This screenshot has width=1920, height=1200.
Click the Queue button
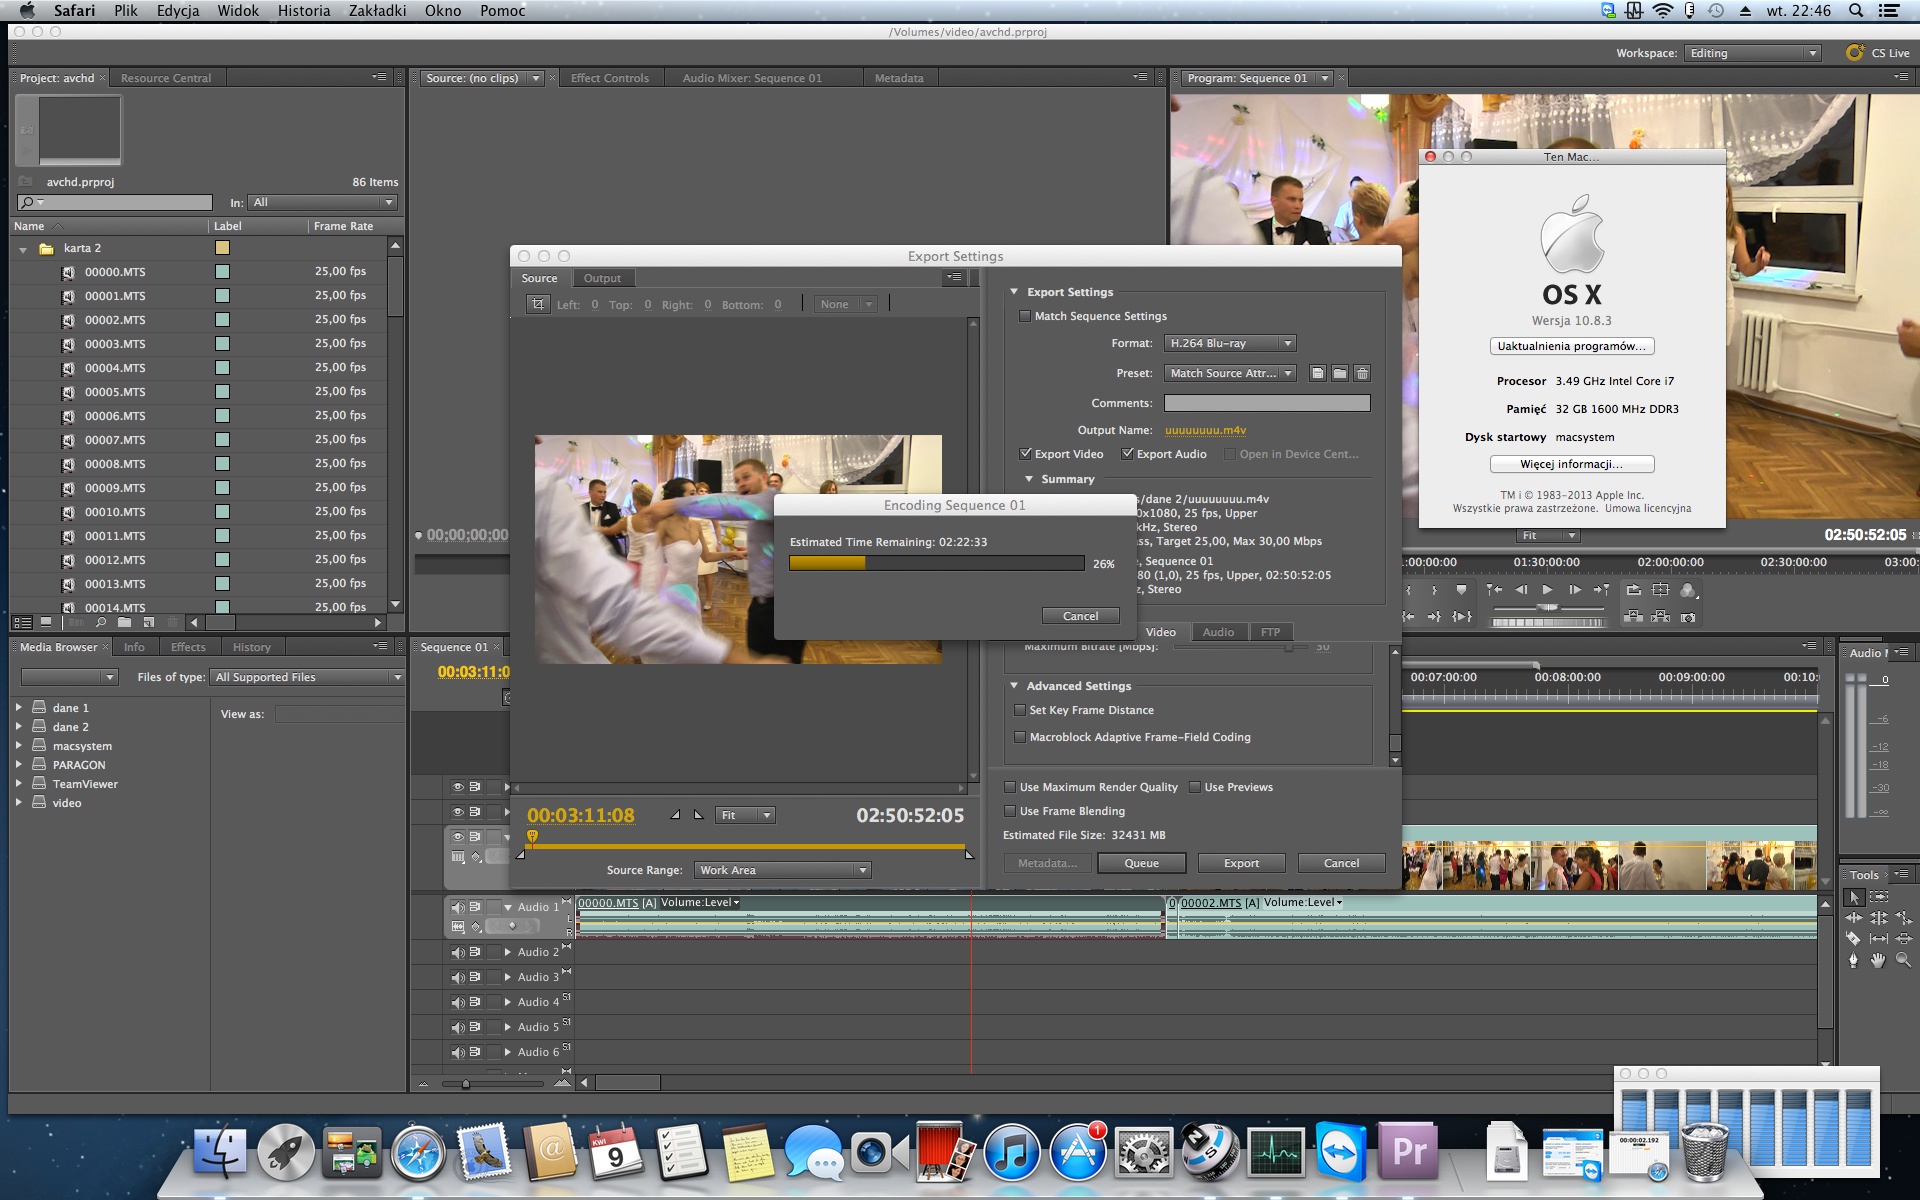pyautogui.click(x=1141, y=863)
